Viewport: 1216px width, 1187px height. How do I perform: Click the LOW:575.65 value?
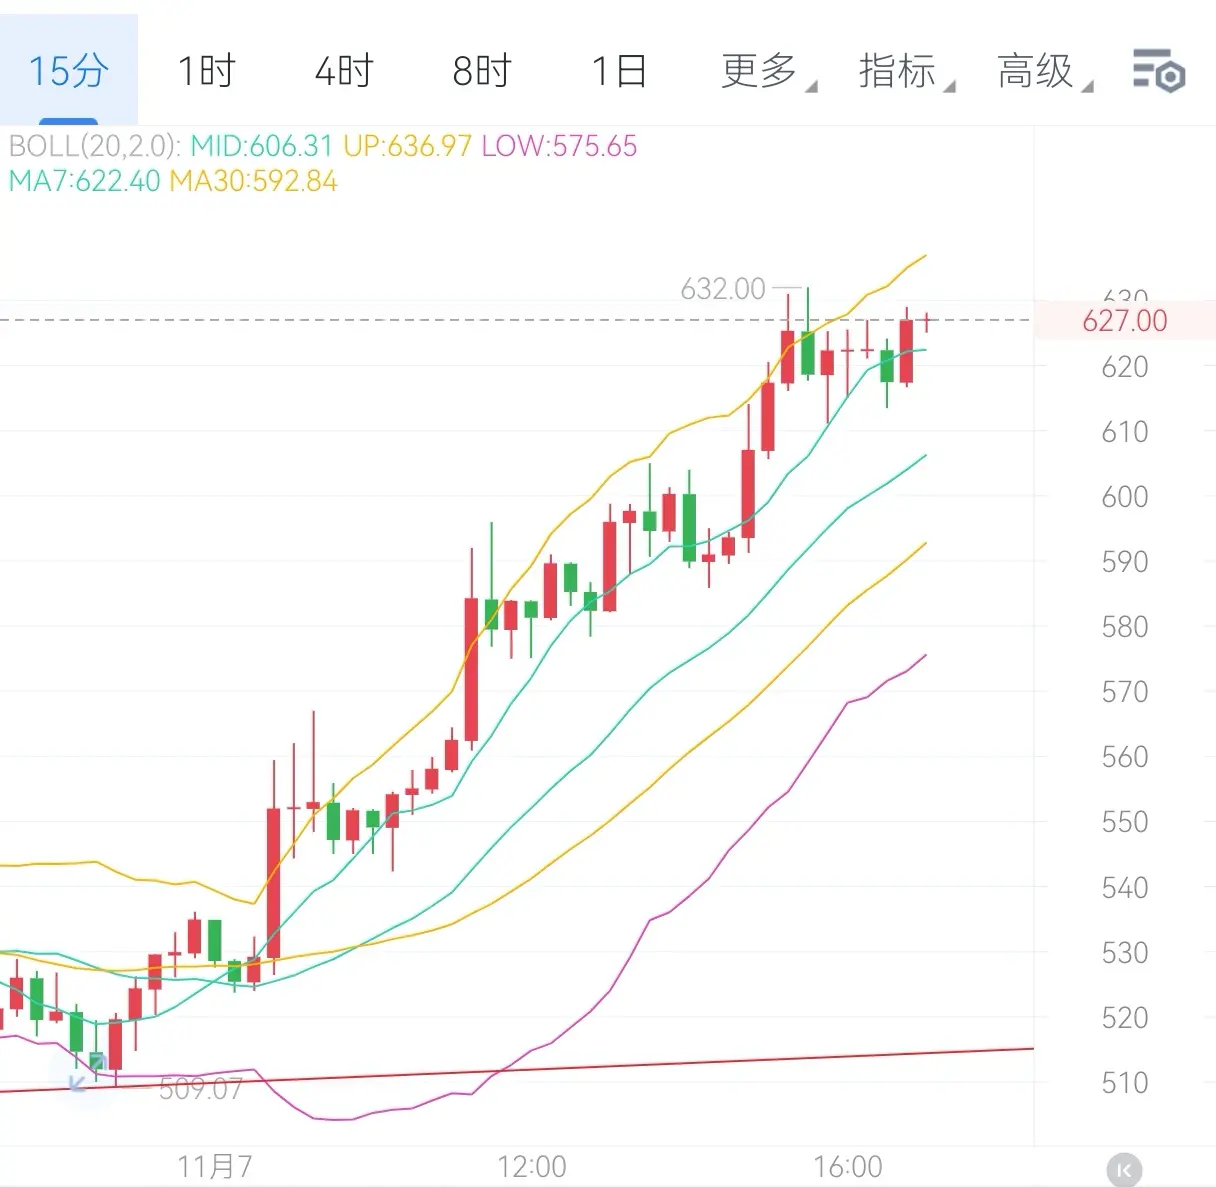[x=559, y=146]
